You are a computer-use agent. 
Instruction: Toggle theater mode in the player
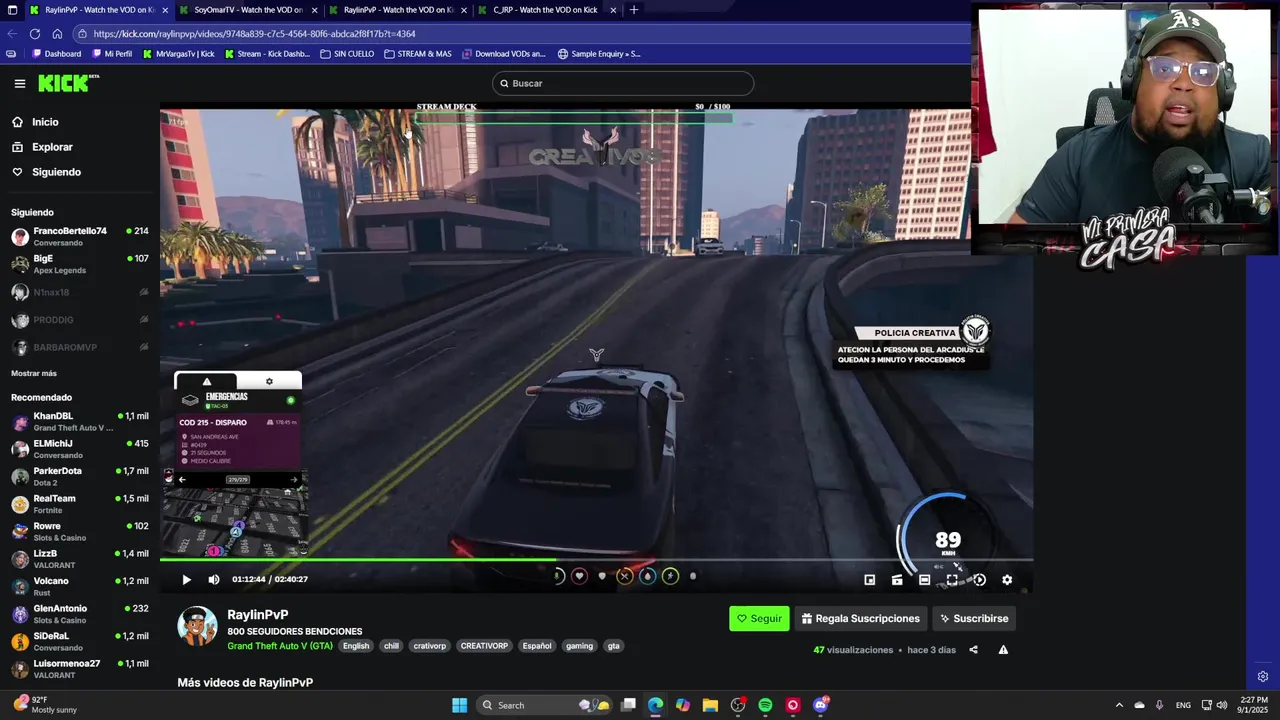click(925, 579)
